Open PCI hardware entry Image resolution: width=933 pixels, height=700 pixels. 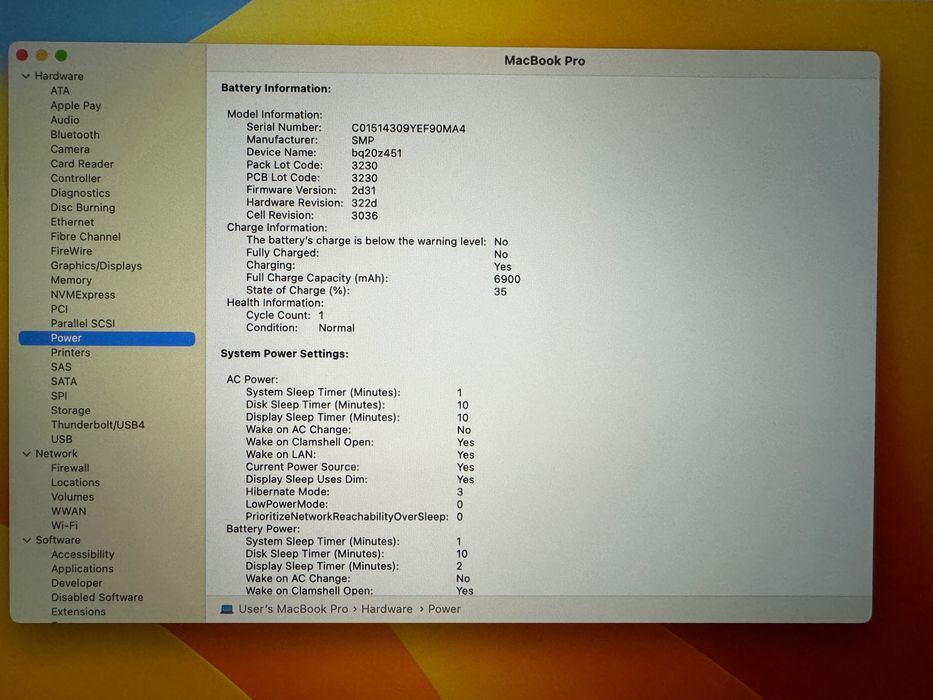tap(60, 309)
